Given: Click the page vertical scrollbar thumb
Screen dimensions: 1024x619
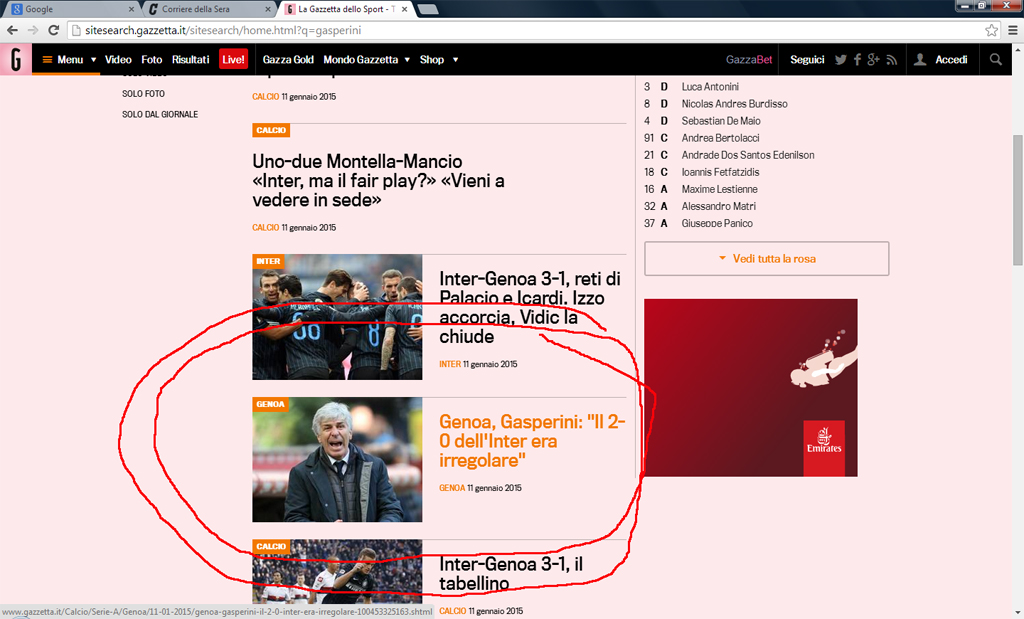Looking at the screenshot, I should 1017,200.
